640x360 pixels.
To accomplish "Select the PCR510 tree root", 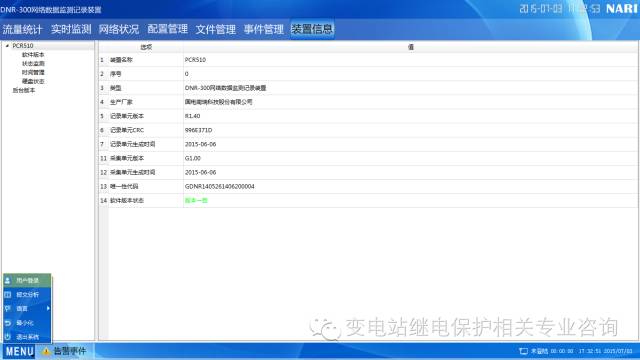I will 23,46.
